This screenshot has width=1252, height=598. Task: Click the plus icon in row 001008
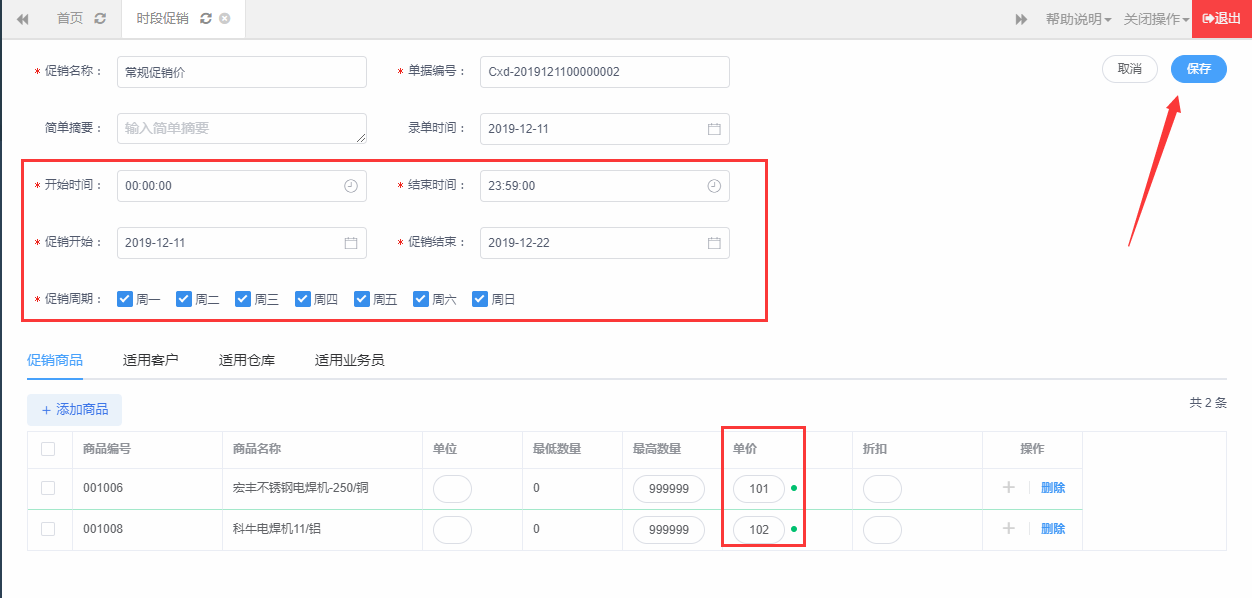[1008, 528]
